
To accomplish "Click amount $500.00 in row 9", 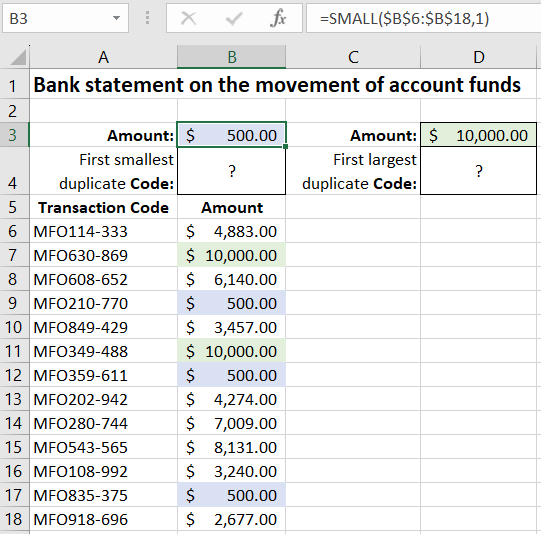I will (x=232, y=303).
